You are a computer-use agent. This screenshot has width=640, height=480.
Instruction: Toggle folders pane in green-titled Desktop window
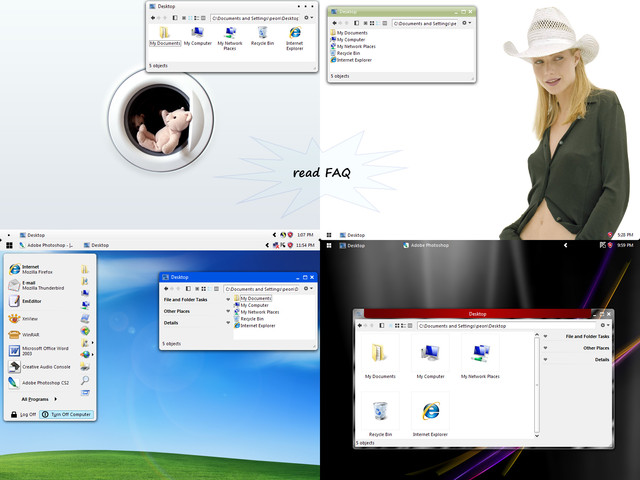[356, 23]
